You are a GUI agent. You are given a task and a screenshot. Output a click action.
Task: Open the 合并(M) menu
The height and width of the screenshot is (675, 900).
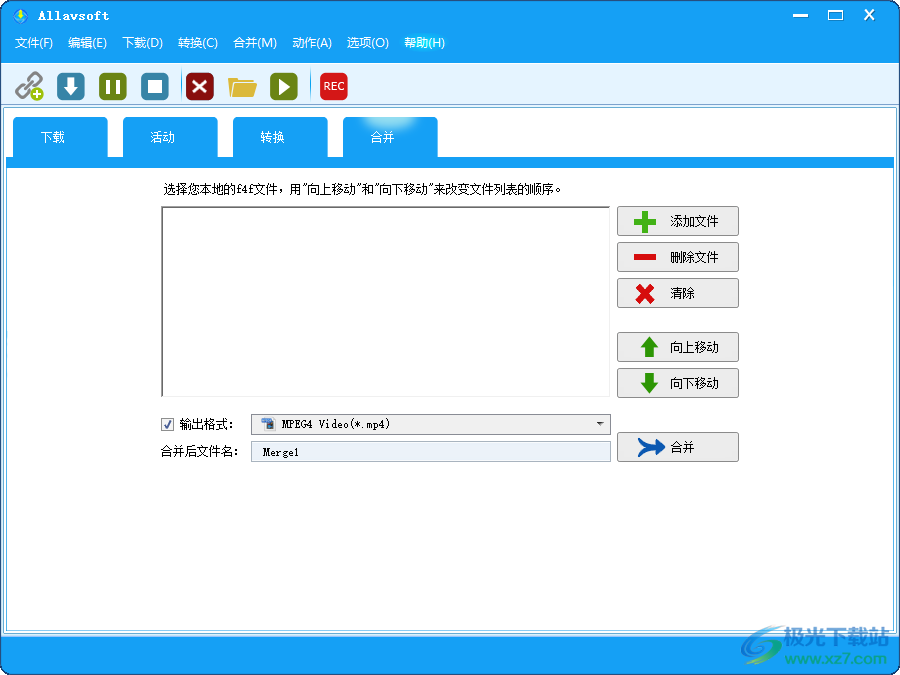(255, 43)
